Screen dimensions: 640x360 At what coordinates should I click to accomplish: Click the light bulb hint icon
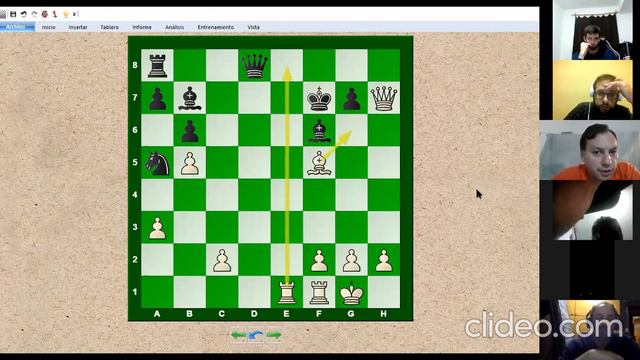click(66, 14)
